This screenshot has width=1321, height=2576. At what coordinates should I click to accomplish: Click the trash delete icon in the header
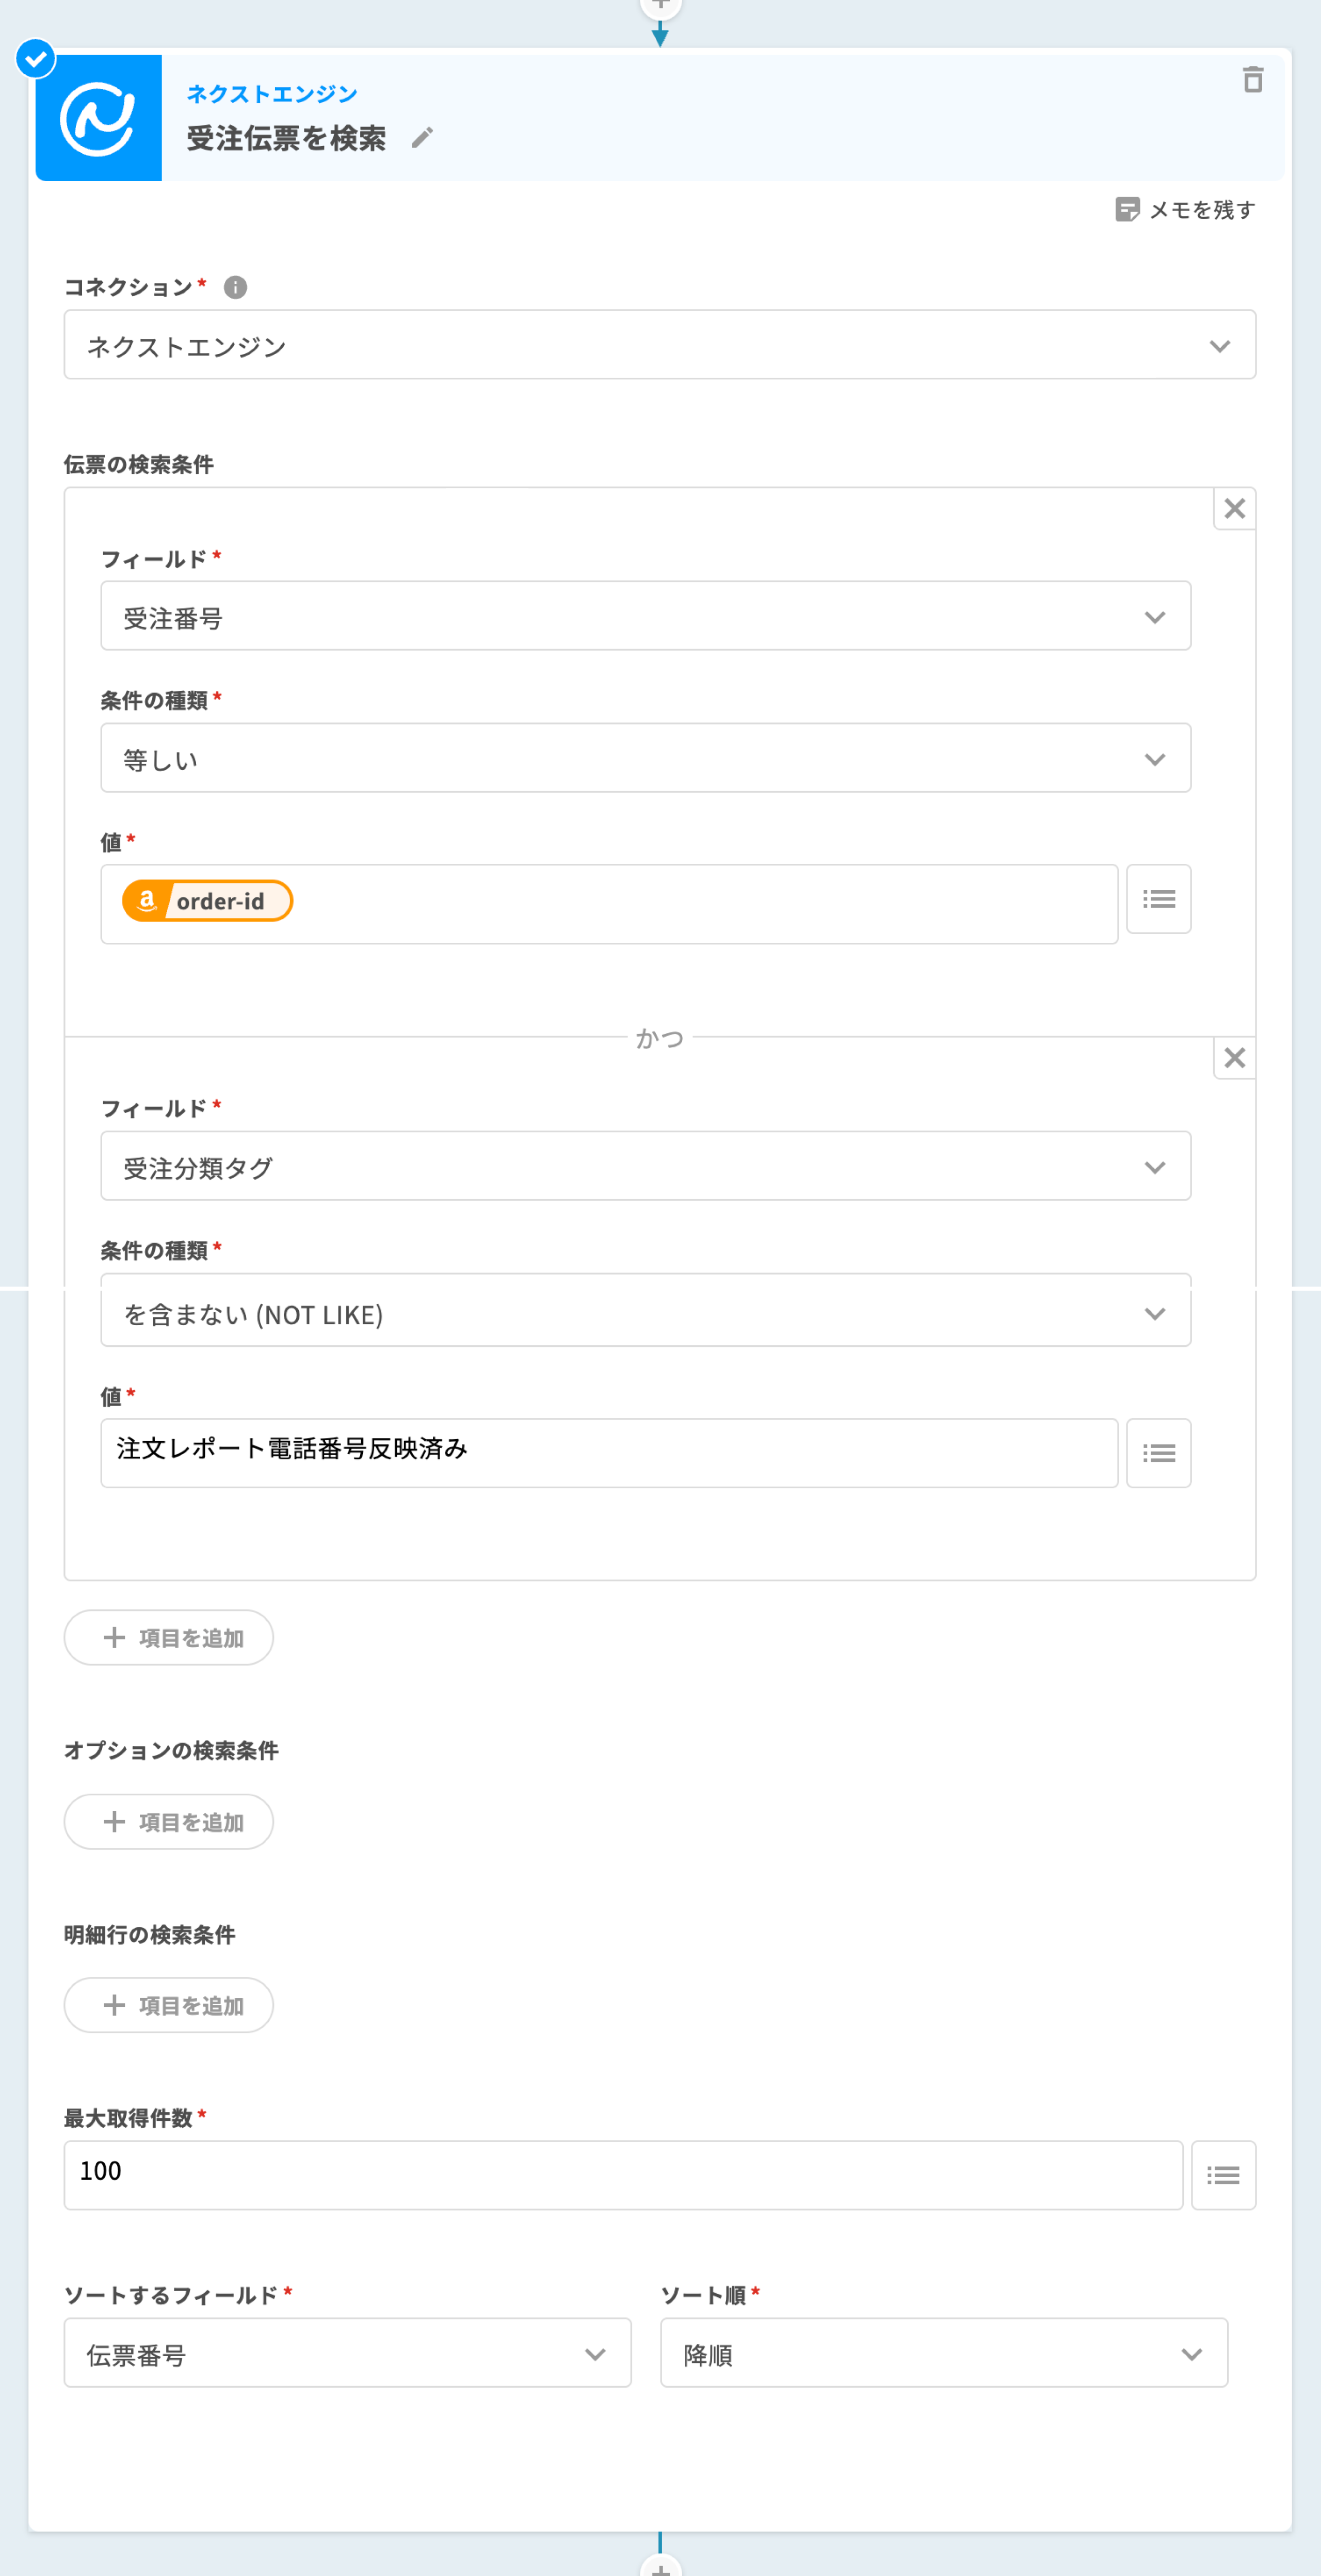(x=1252, y=80)
